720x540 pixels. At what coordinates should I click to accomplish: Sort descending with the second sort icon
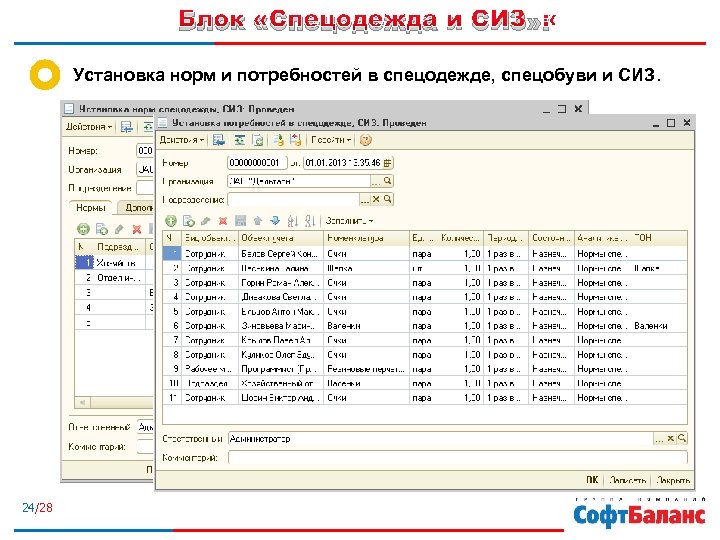(x=310, y=221)
